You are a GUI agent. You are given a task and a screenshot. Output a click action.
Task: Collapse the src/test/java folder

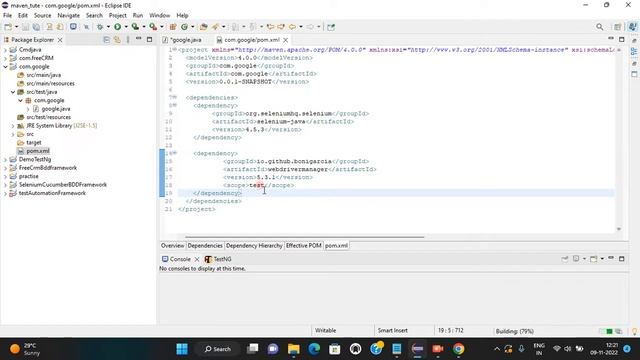tap(13, 92)
